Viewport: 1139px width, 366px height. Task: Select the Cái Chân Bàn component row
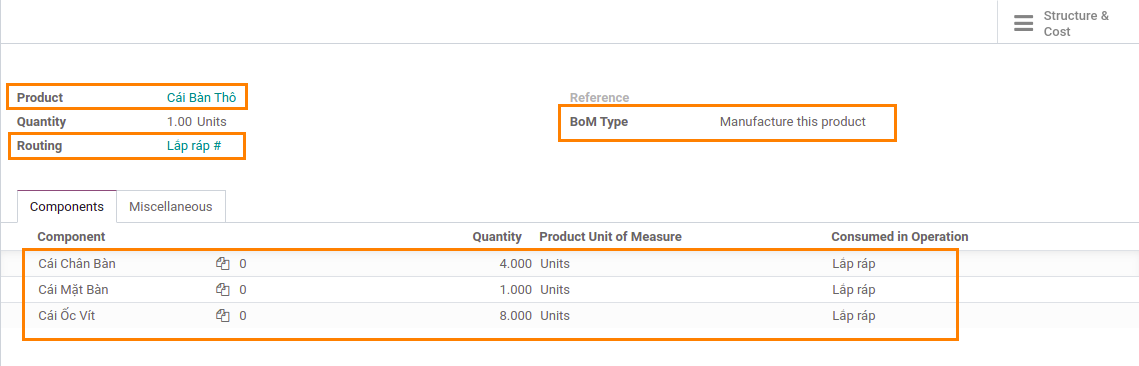click(570, 264)
